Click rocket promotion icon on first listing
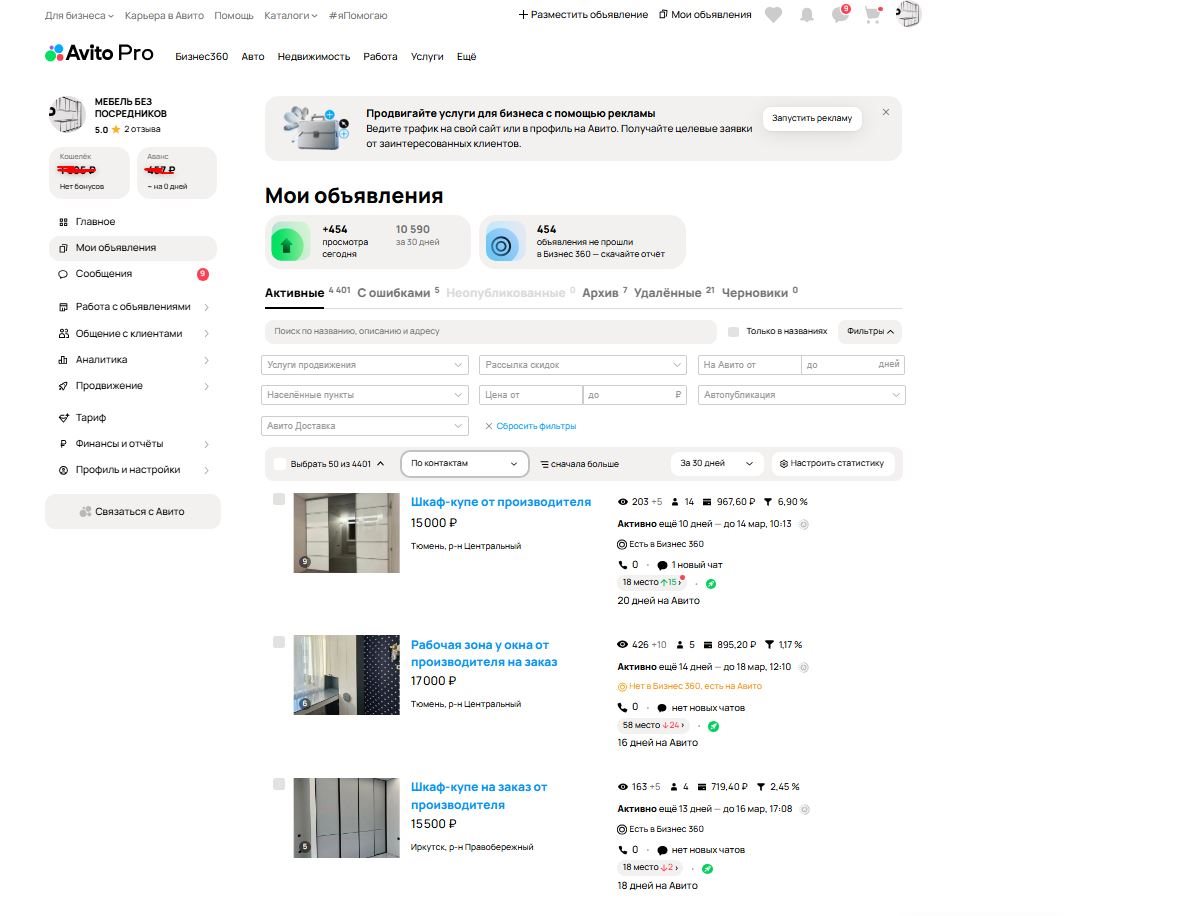The height and width of the screenshot is (916, 1187). [x=711, y=584]
